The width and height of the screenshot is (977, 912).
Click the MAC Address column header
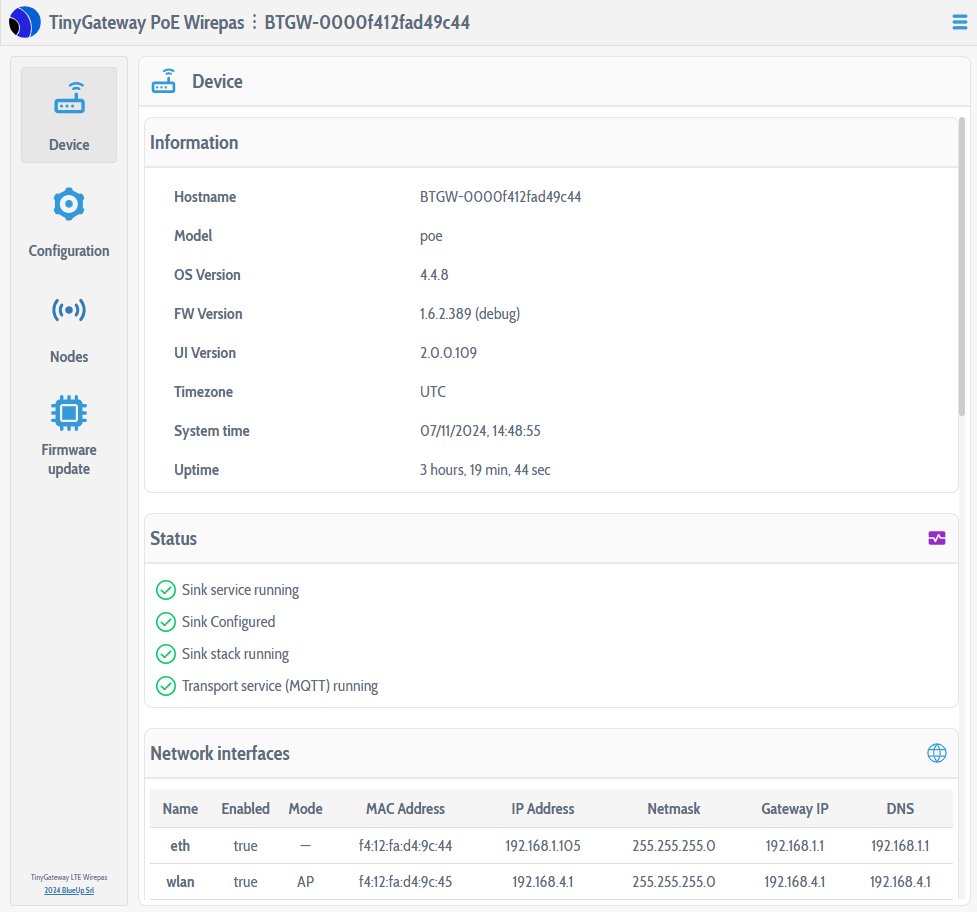tap(405, 809)
